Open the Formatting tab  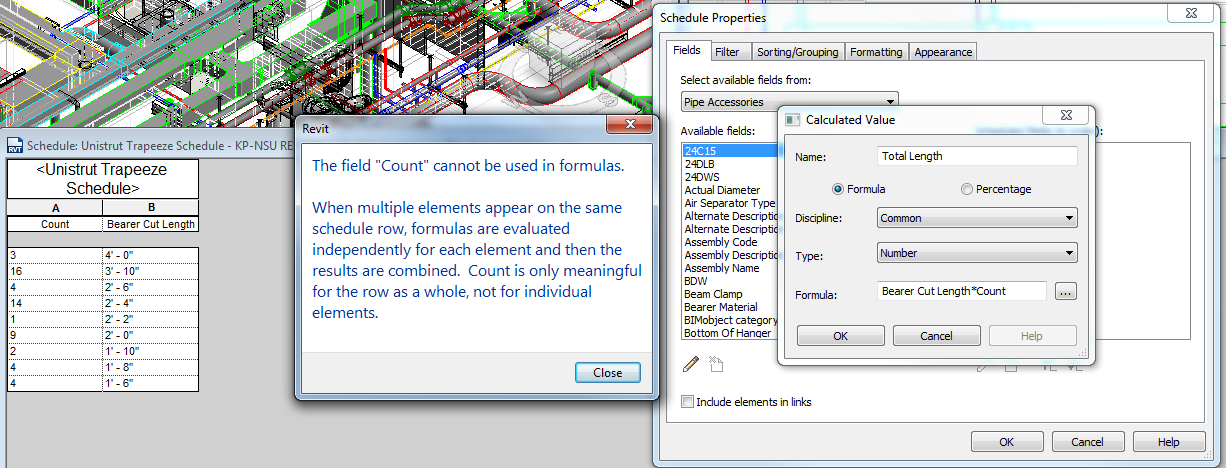point(877,52)
